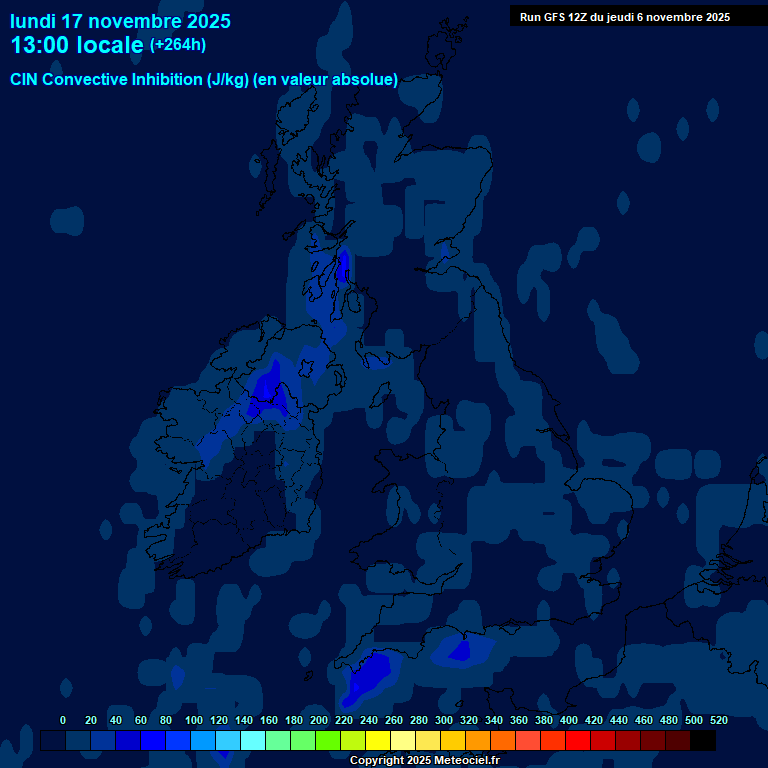Click the bright blue CIN patch over Northern Ireland
The image size is (768, 768).
(268, 393)
